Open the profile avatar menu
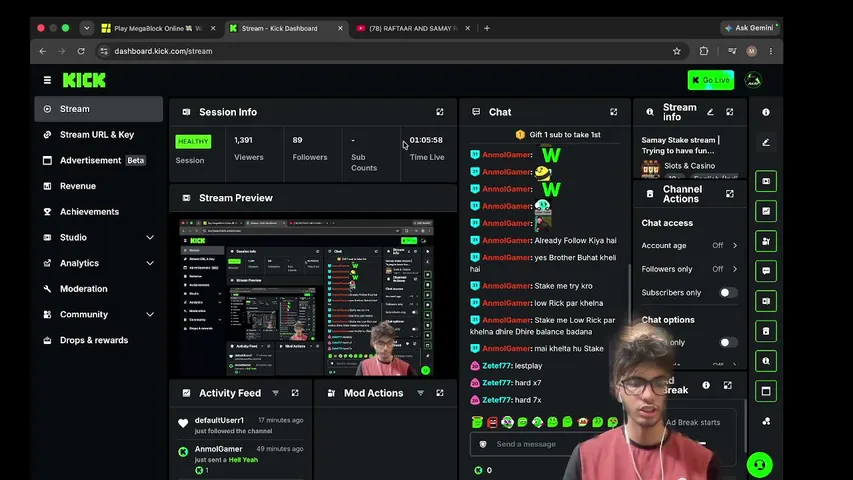Screen dimensions: 853x480 tap(753, 81)
